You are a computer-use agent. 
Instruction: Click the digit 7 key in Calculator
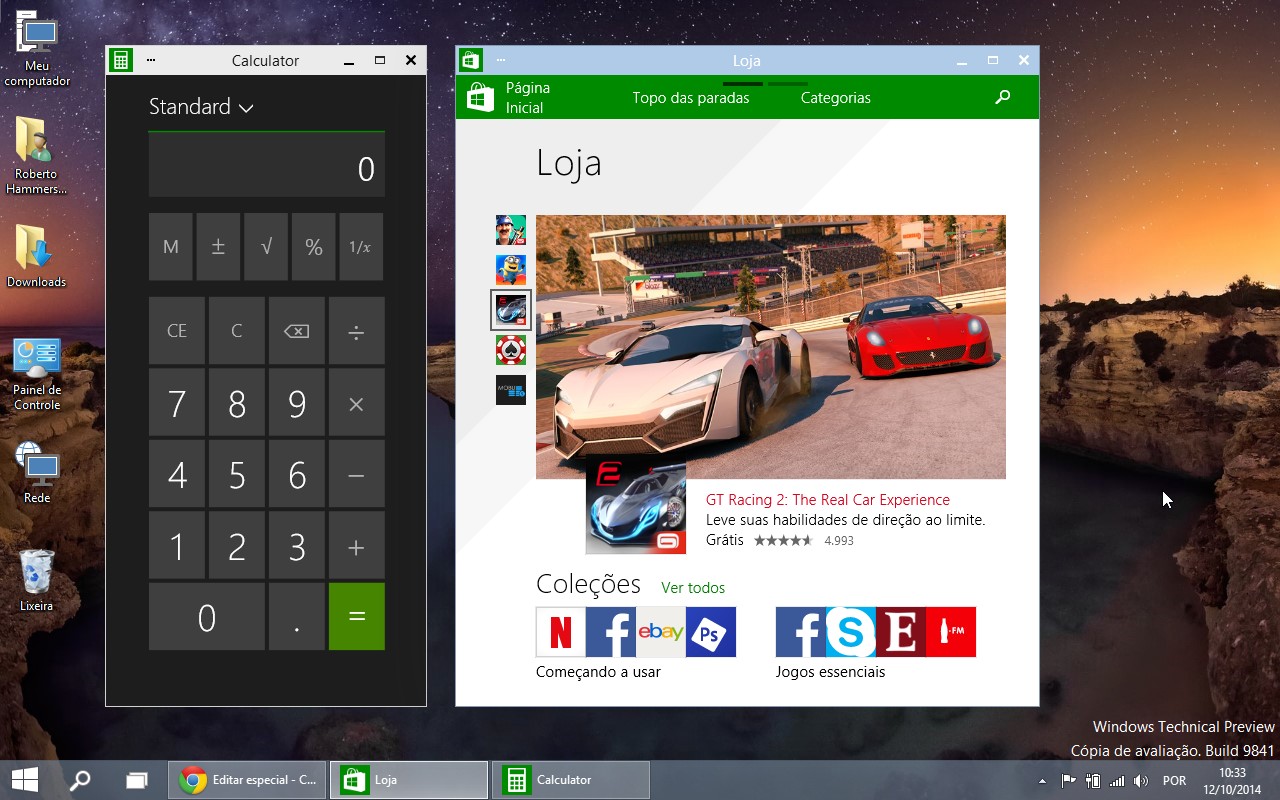177,403
